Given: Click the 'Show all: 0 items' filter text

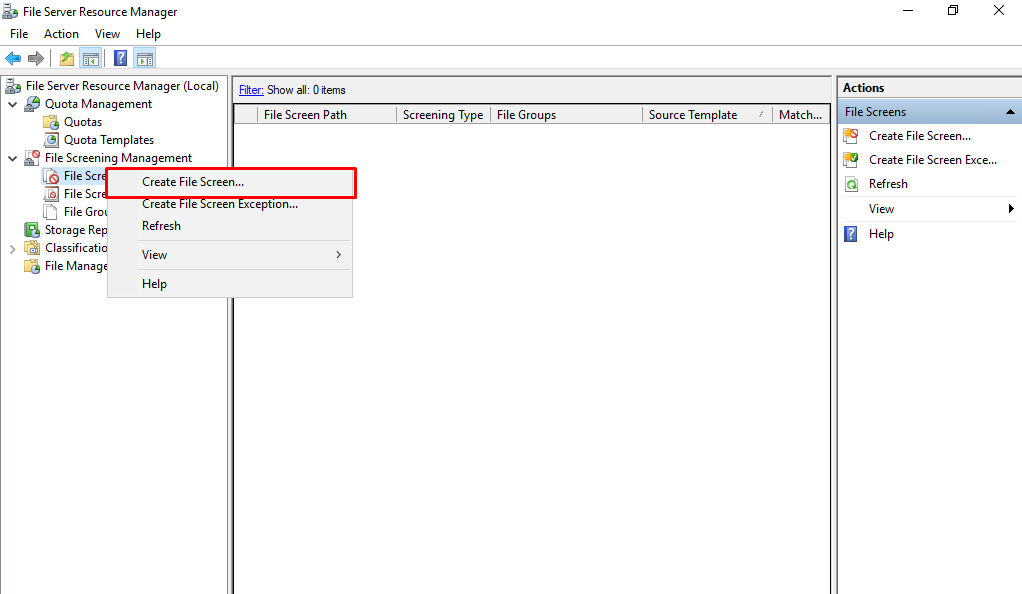Looking at the screenshot, I should tap(306, 90).
